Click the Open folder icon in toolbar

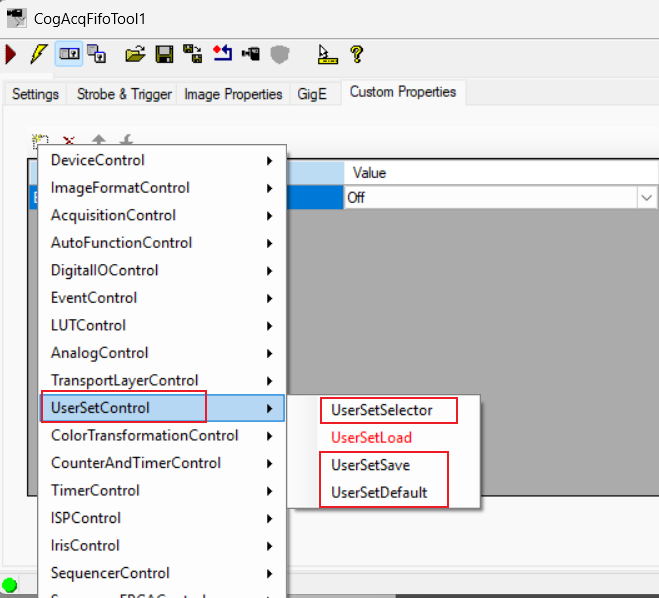pyautogui.click(x=135, y=54)
